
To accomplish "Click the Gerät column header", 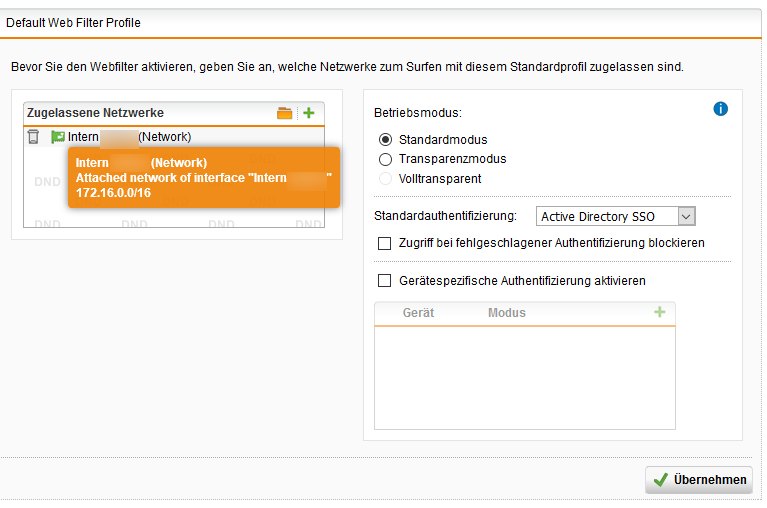I will pos(418,313).
